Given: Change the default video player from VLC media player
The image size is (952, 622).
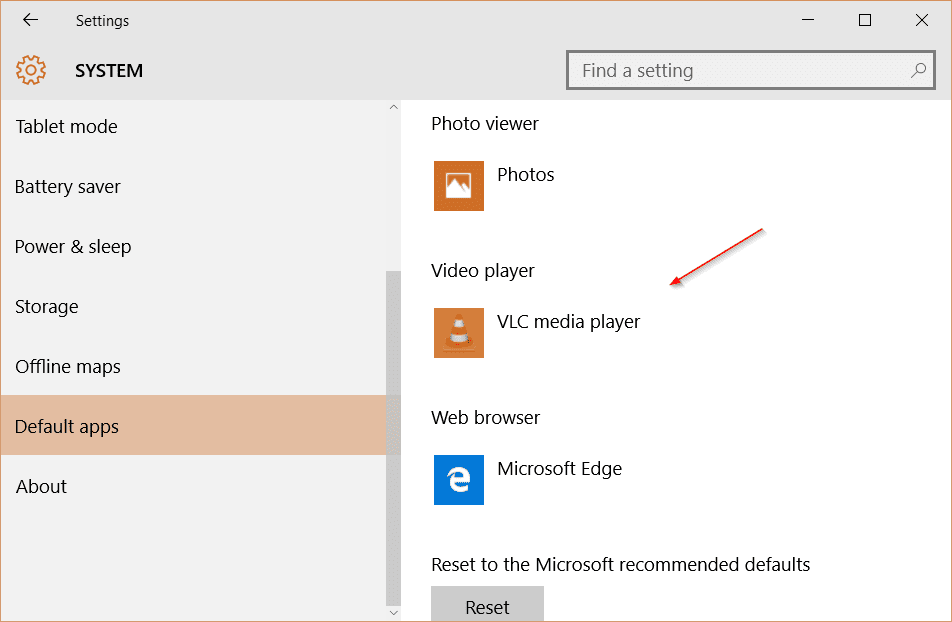Looking at the screenshot, I should click(x=568, y=322).
